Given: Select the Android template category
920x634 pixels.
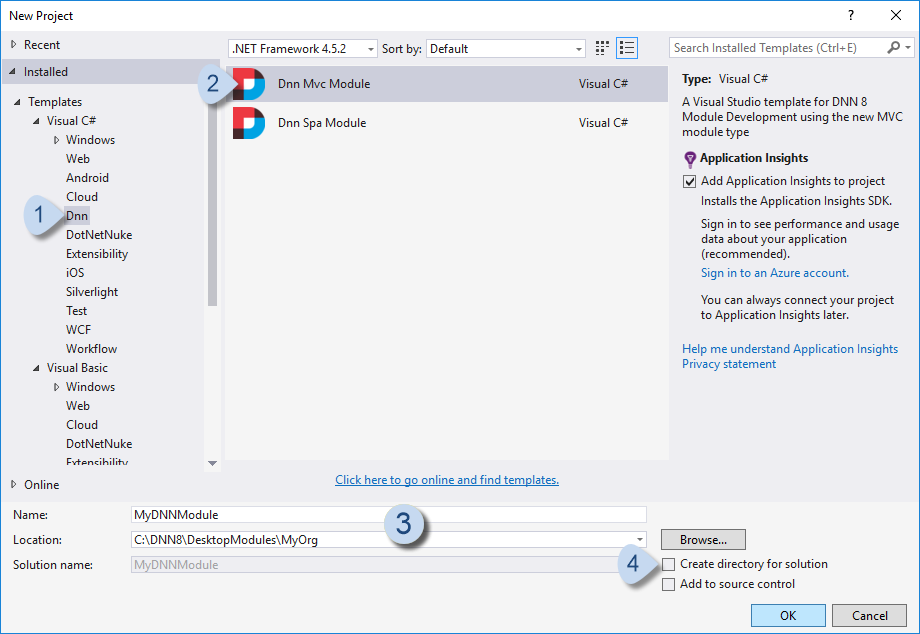Looking at the screenshot, I should tap(87, 178).
